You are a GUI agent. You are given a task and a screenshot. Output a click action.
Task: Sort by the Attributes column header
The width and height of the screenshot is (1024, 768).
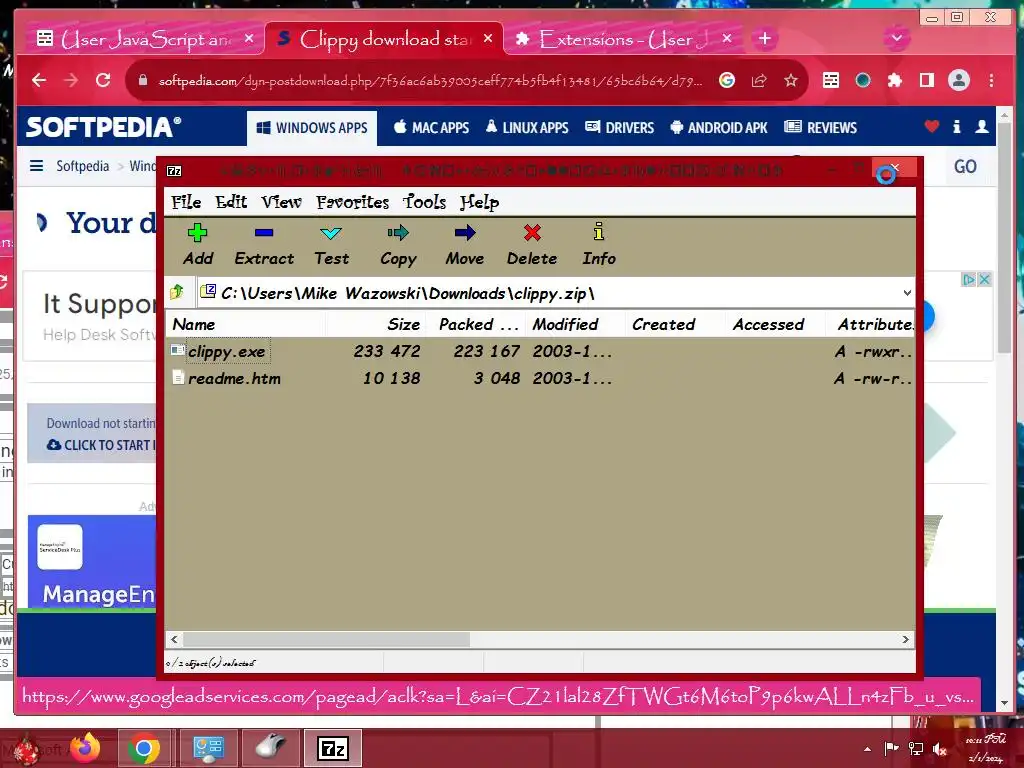pos(871,325)
